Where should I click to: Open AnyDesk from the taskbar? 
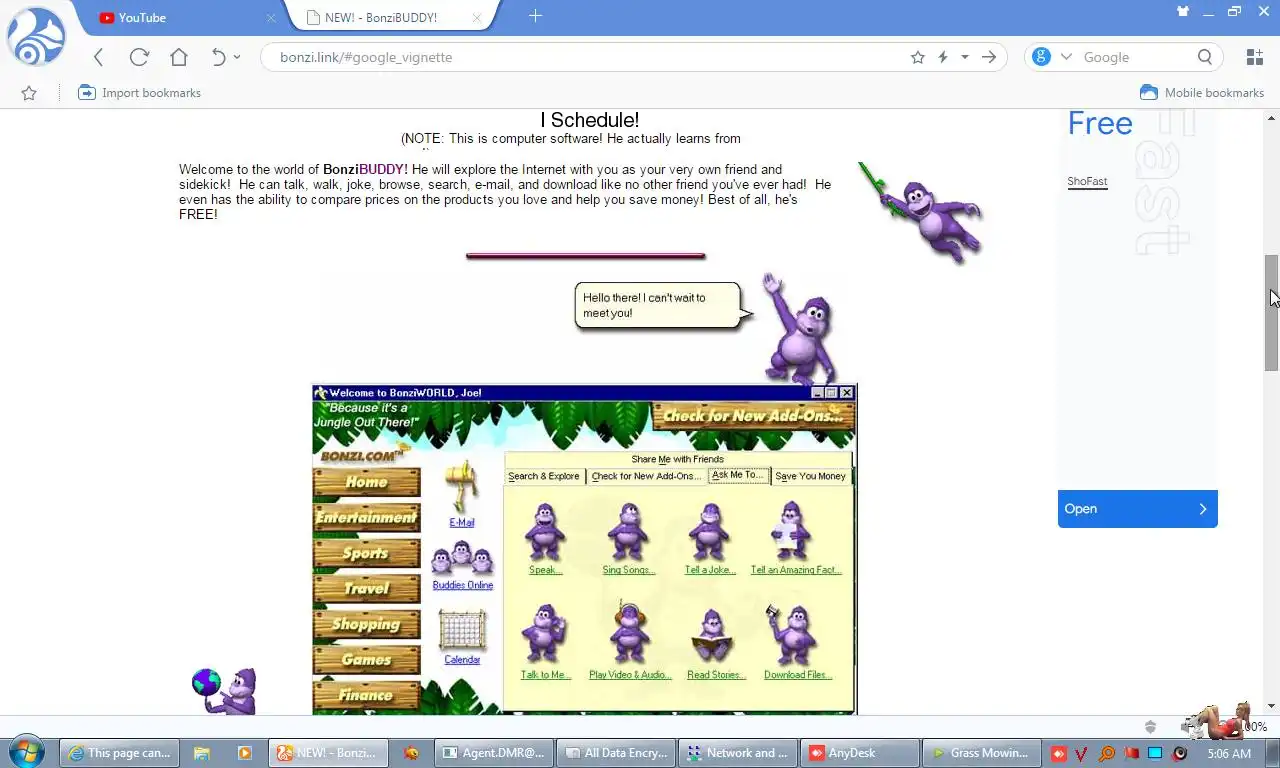coord(860,753)
